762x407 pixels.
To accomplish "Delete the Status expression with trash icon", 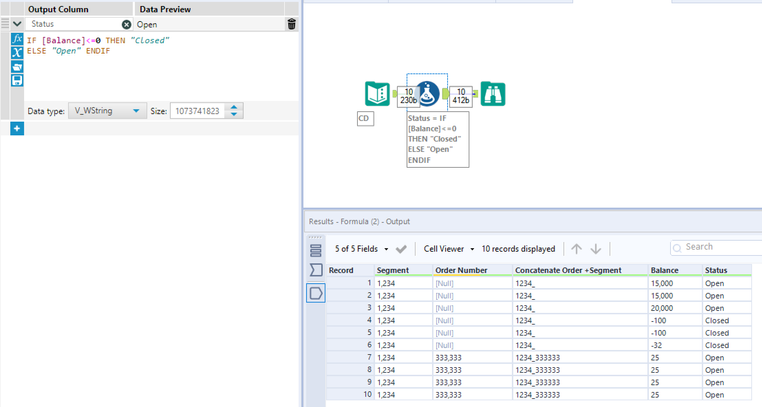I will [292, 24].
